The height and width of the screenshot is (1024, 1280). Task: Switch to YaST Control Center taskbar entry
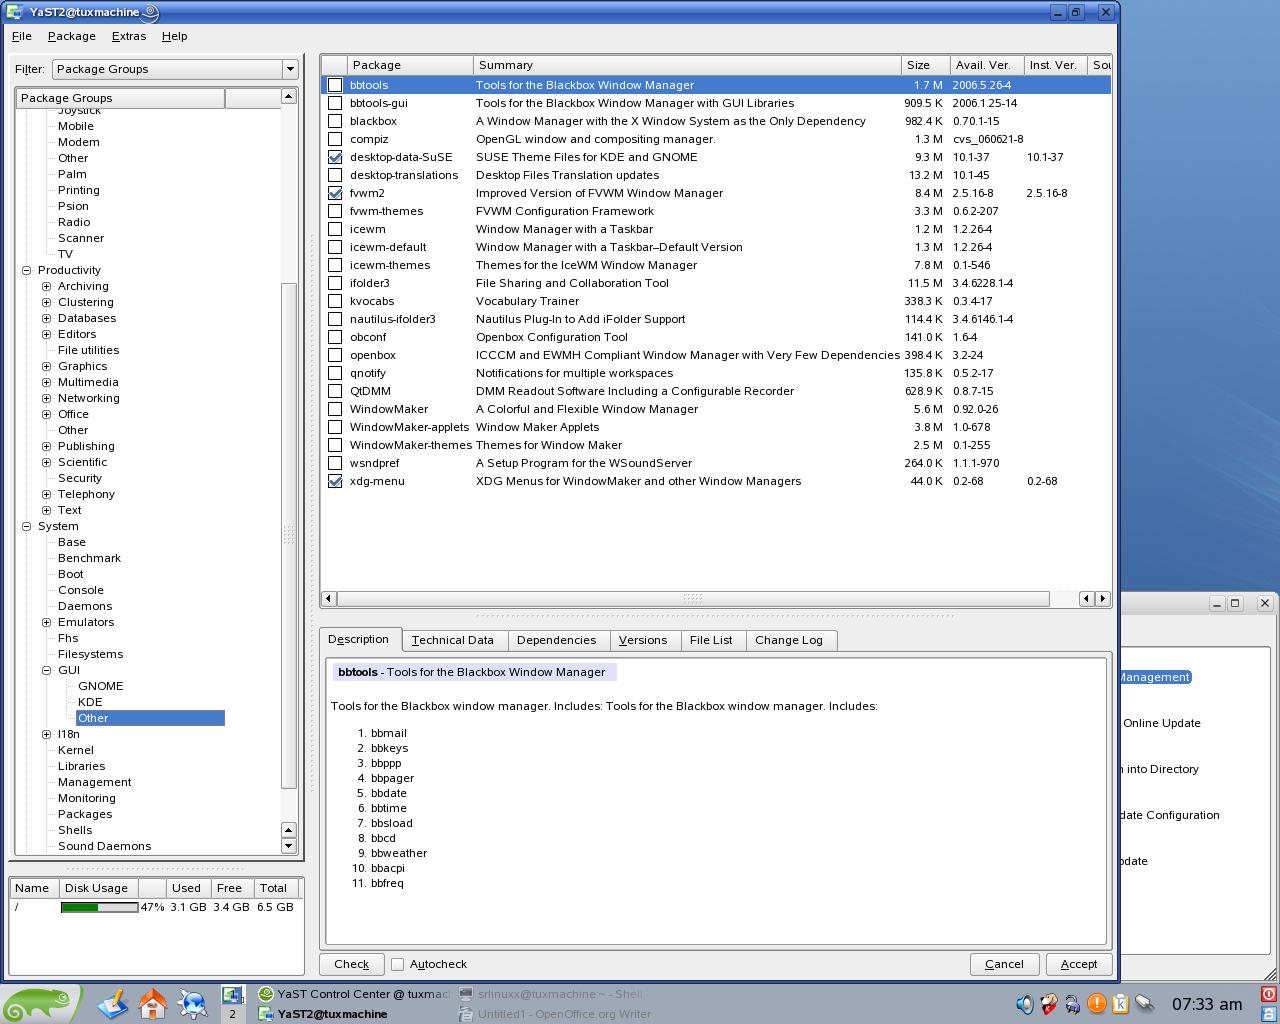[354, 994]
